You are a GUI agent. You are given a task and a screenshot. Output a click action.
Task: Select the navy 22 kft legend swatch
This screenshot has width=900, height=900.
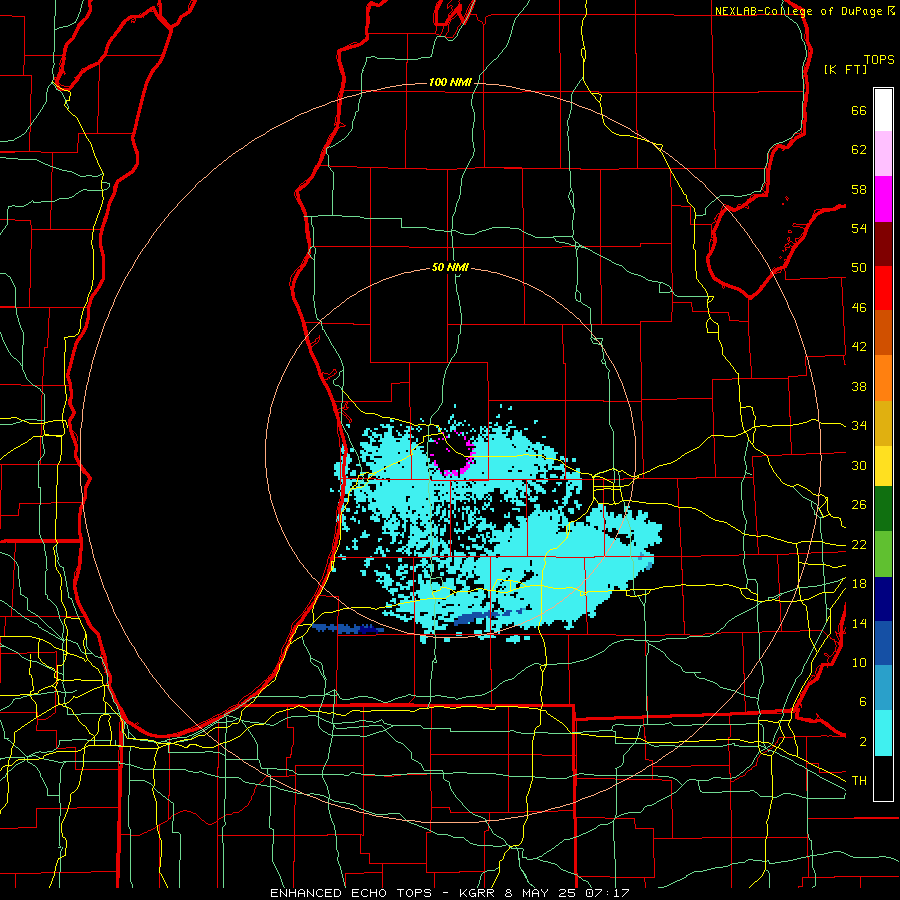[883, 599]
